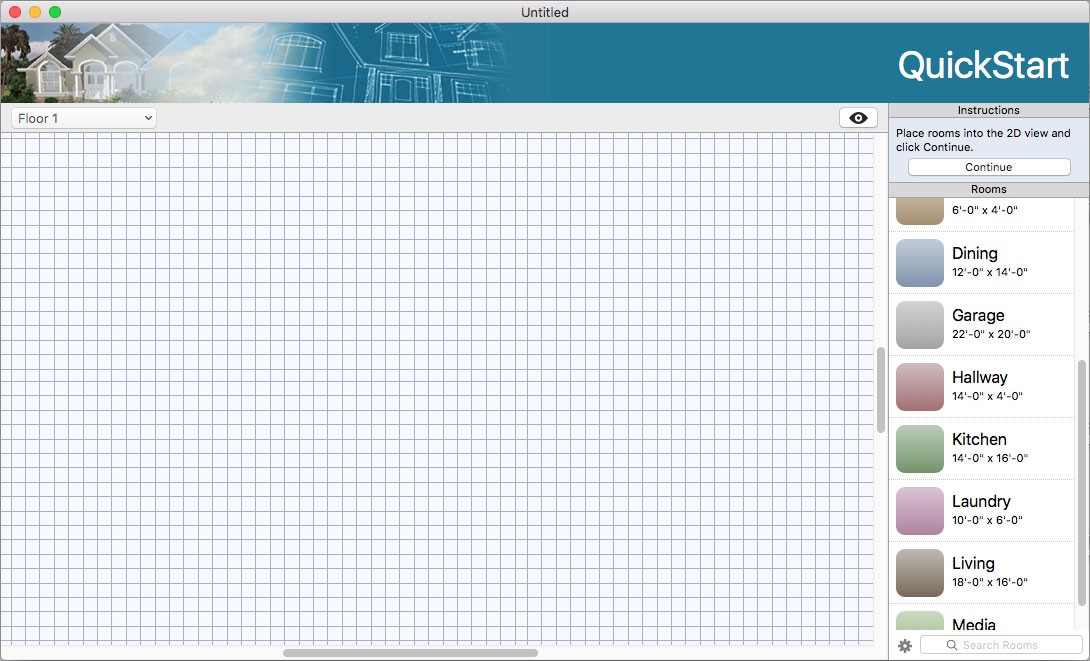Click the QuickStart title text
The width and height of the screenshot is (1090, 661).
point(983,65)
